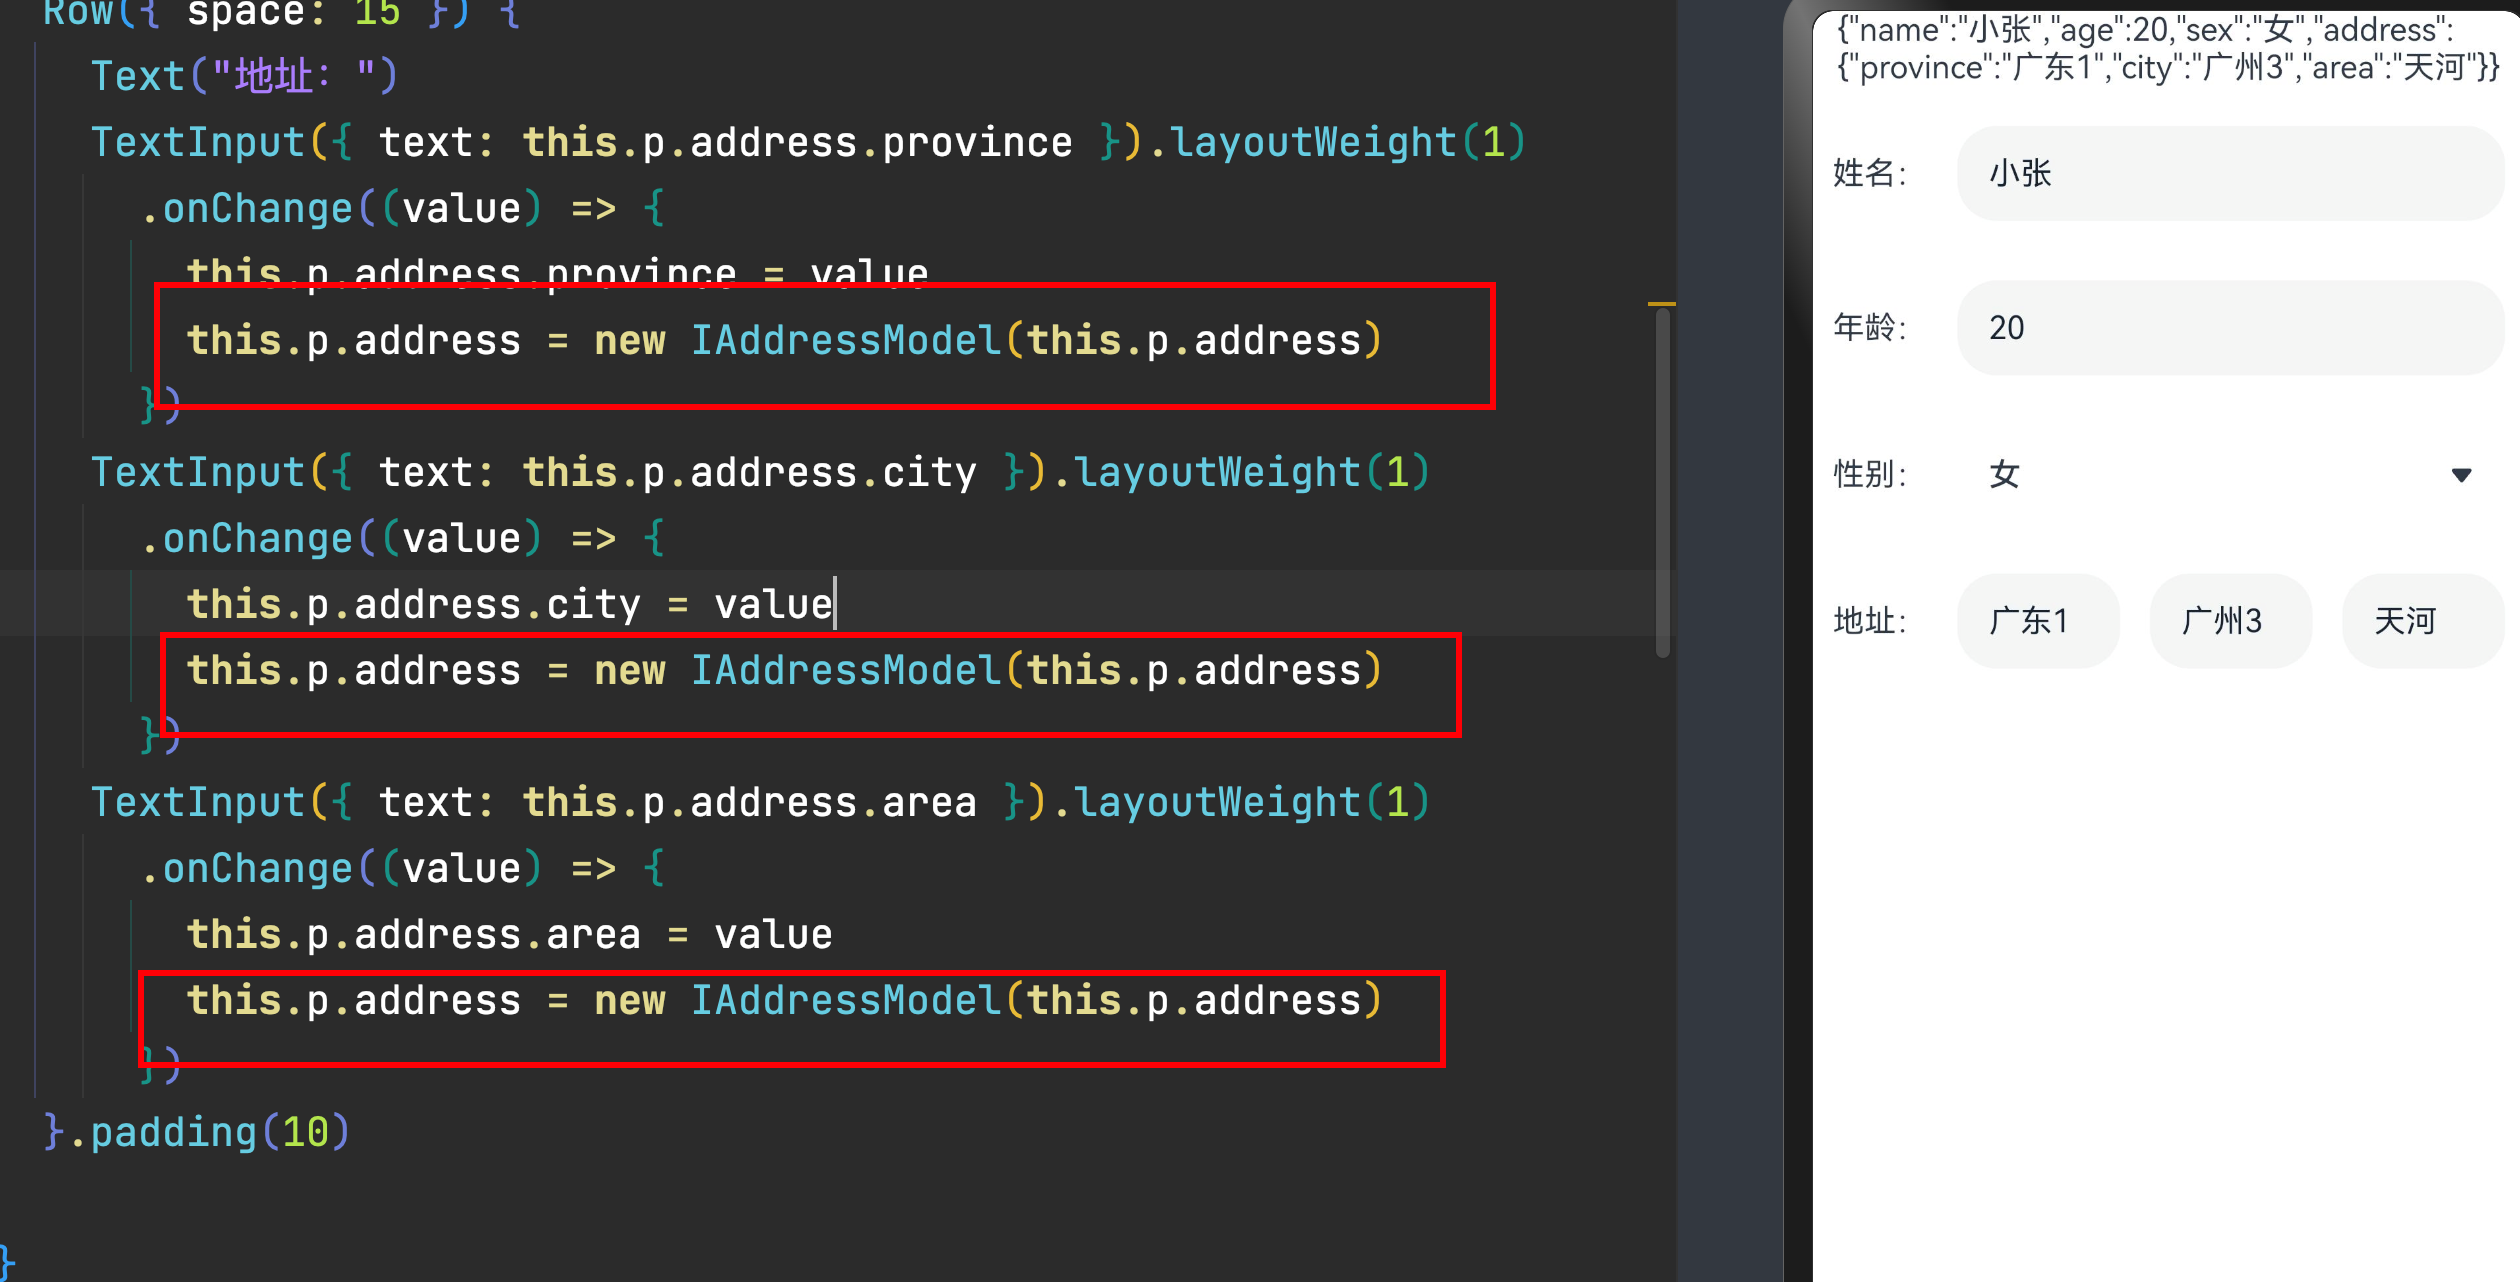Click the Text("地址: ") code line

coord(244,76)
